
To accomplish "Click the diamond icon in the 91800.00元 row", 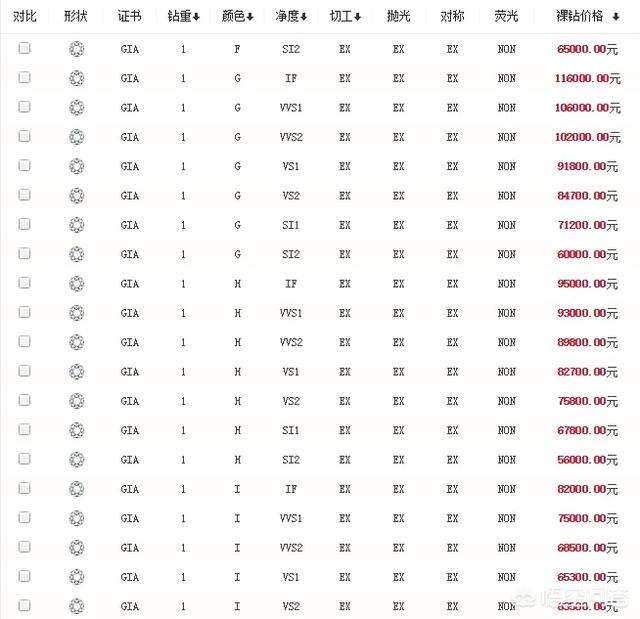I will (x=77, y=166).
